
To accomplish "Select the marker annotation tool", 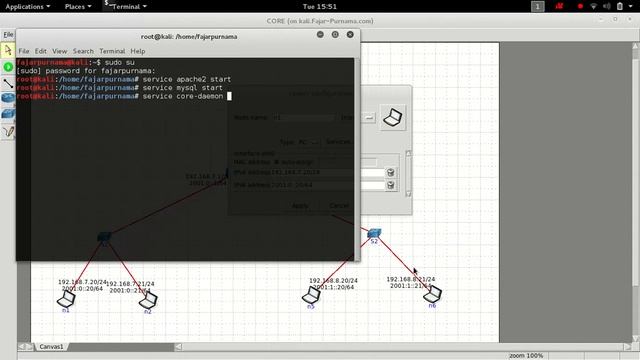I will [8, 131].
